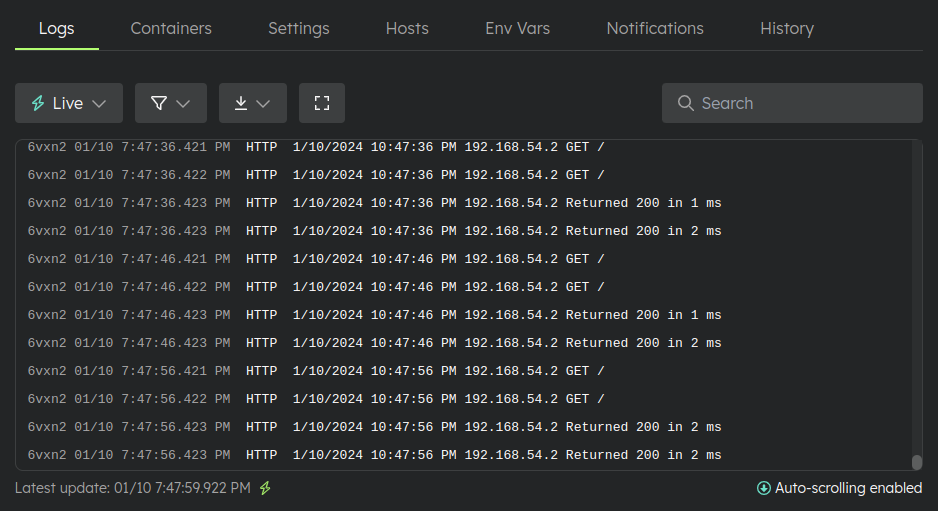Click the circled arrow auto-scroll icon
Viewport: 938px width, 511px height.
click(x=764, y=488)
